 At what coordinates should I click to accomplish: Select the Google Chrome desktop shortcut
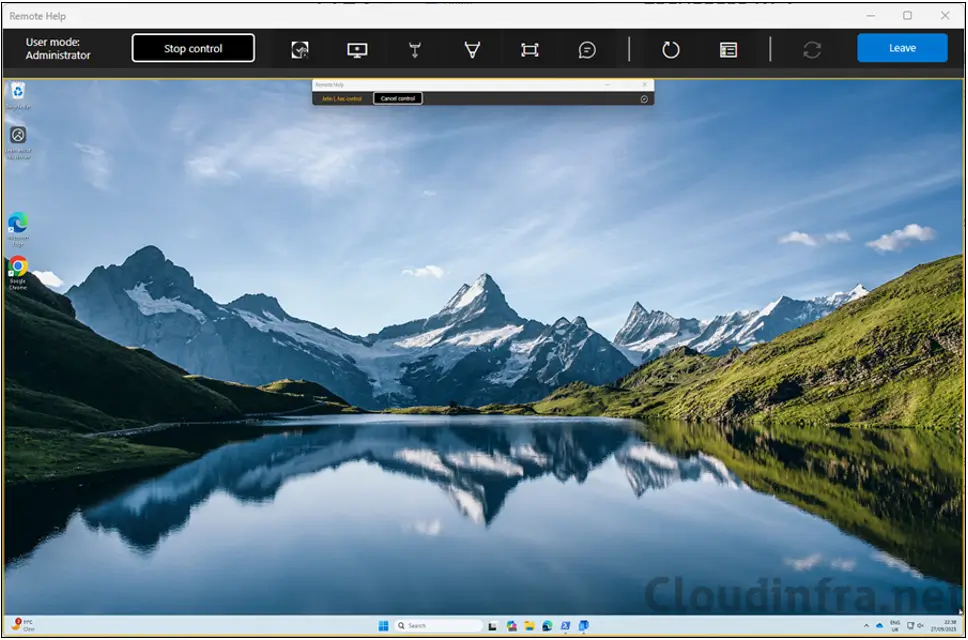[18, 268]
